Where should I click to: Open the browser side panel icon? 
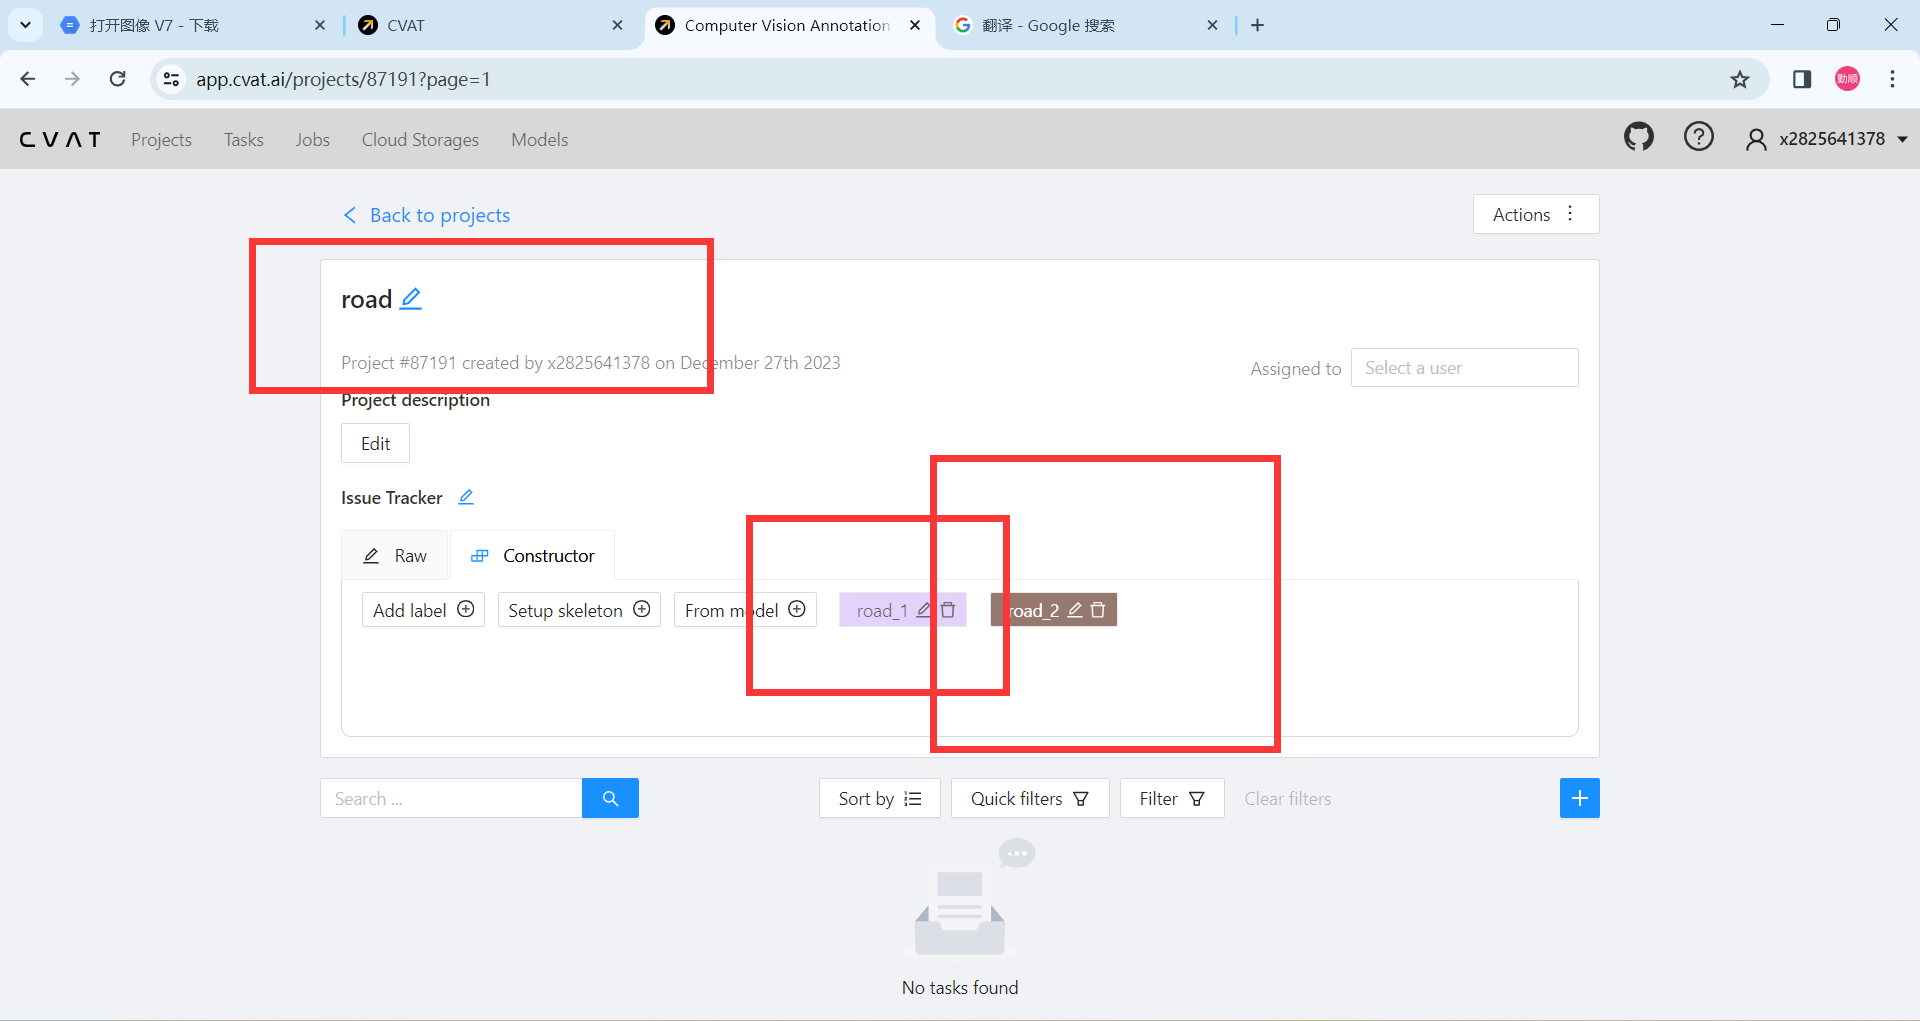[1802, 79]
